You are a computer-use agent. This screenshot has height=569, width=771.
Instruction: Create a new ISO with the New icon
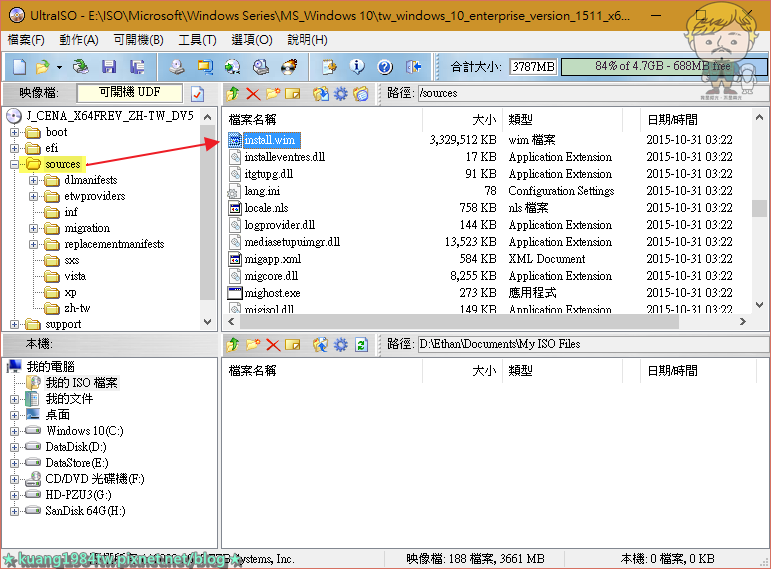click(x=19, y=67)
